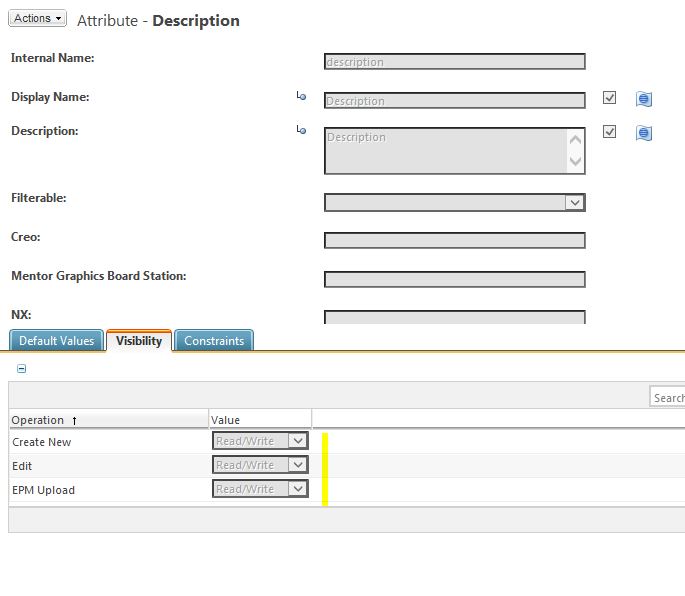This screenshot has height=596, width=685.
Task: Click inheritance icon beside Display Name
Action: 301,96
